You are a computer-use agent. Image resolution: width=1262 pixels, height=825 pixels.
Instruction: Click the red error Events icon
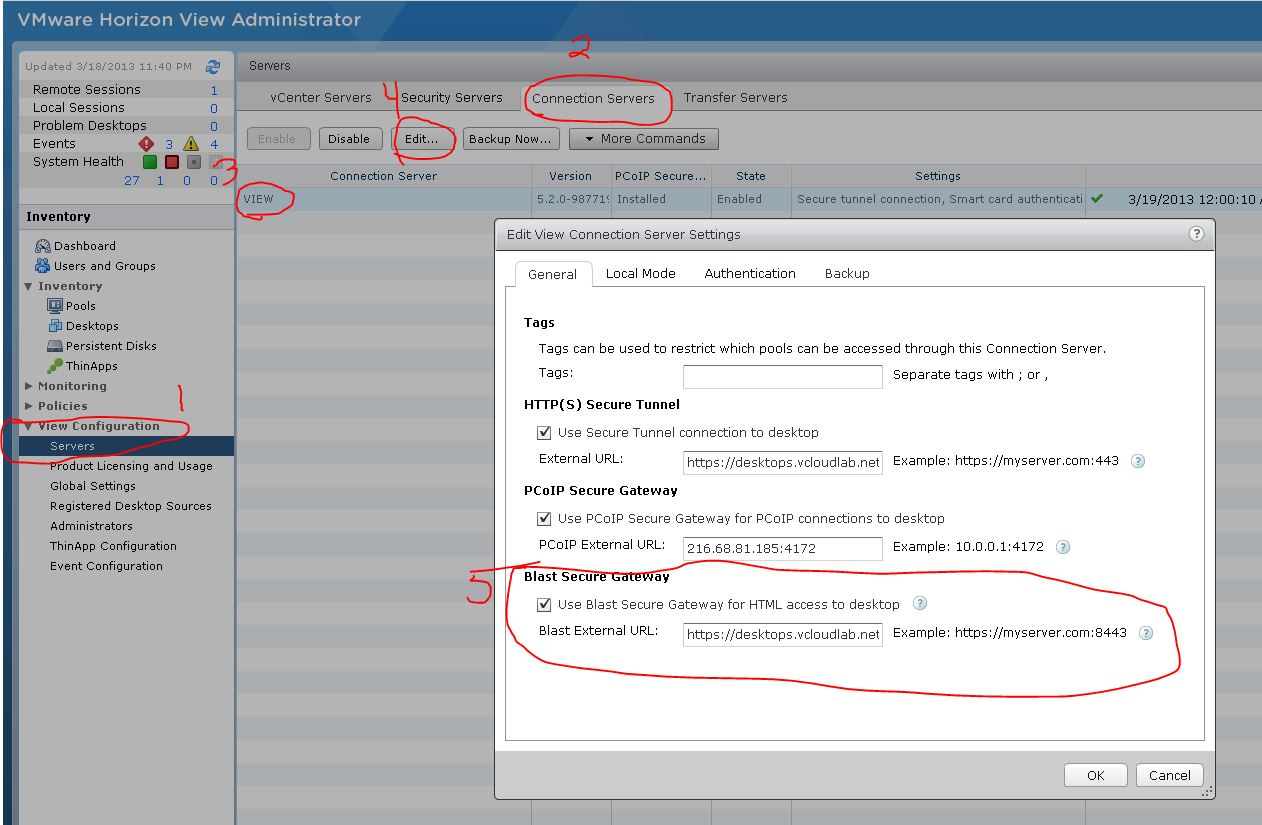pos(145,144)
